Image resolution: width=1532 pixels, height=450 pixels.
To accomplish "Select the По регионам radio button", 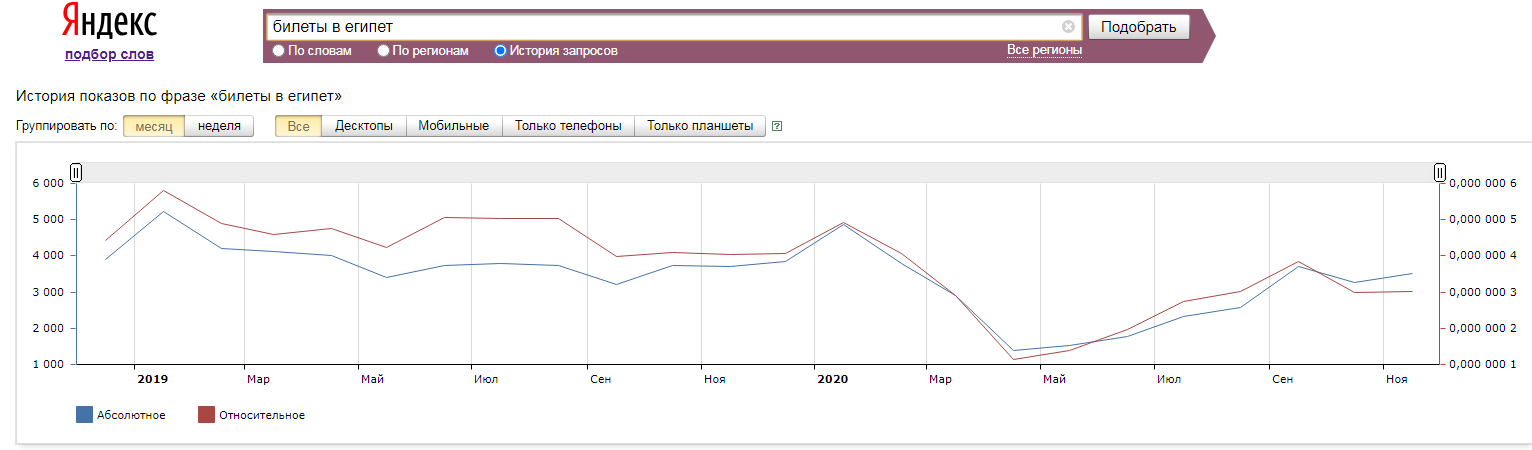I will click(383, 51).
